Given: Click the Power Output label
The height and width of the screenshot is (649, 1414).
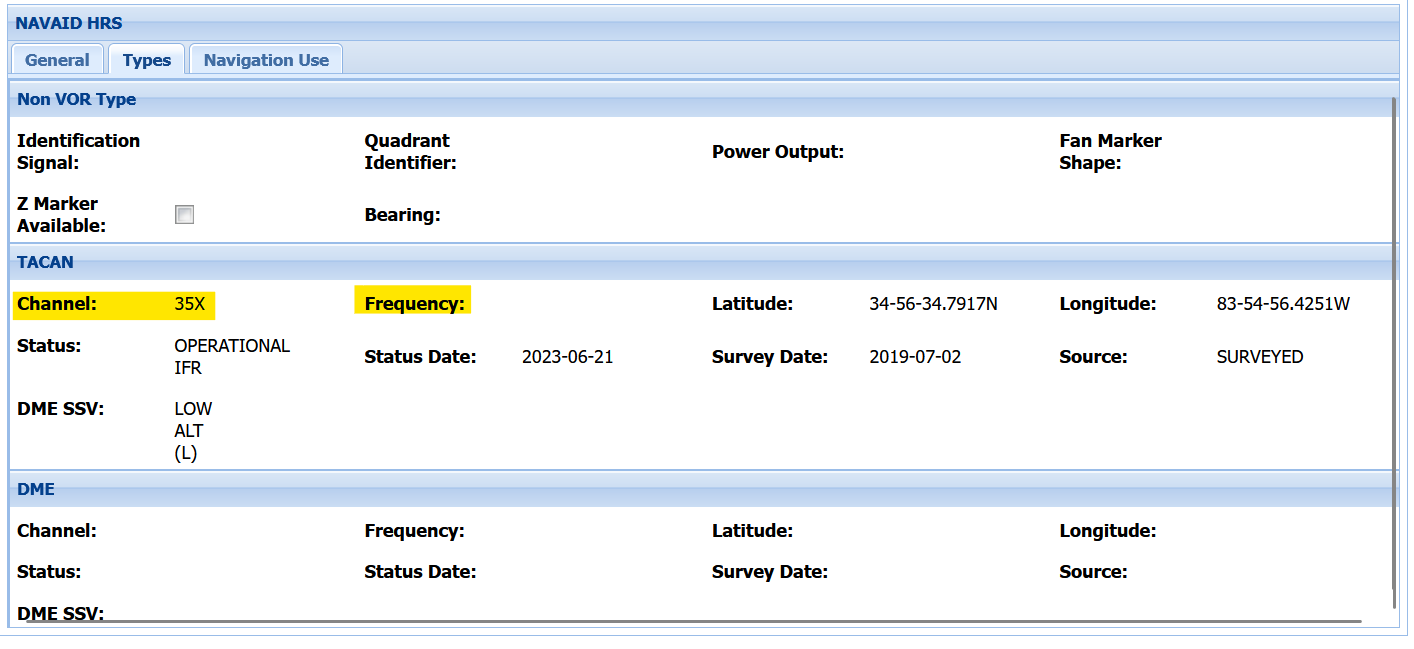Looking at the screenshot, I should pos(778,152).
